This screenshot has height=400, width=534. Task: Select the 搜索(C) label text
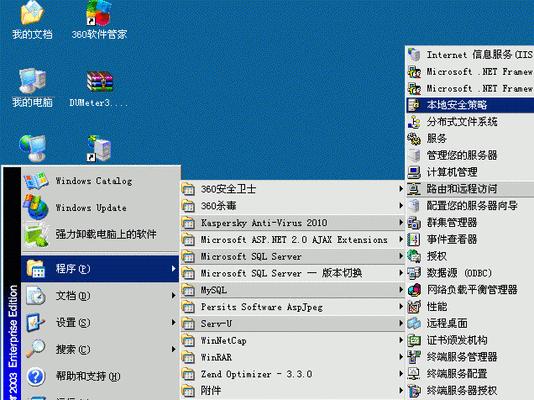[73, 349]
